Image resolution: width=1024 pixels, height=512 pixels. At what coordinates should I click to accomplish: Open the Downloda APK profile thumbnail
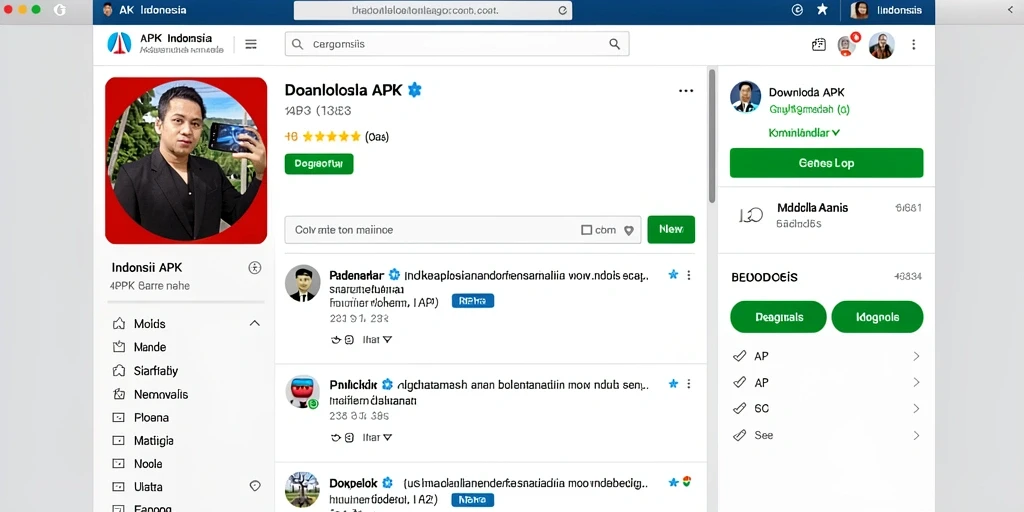pos(745,97)
